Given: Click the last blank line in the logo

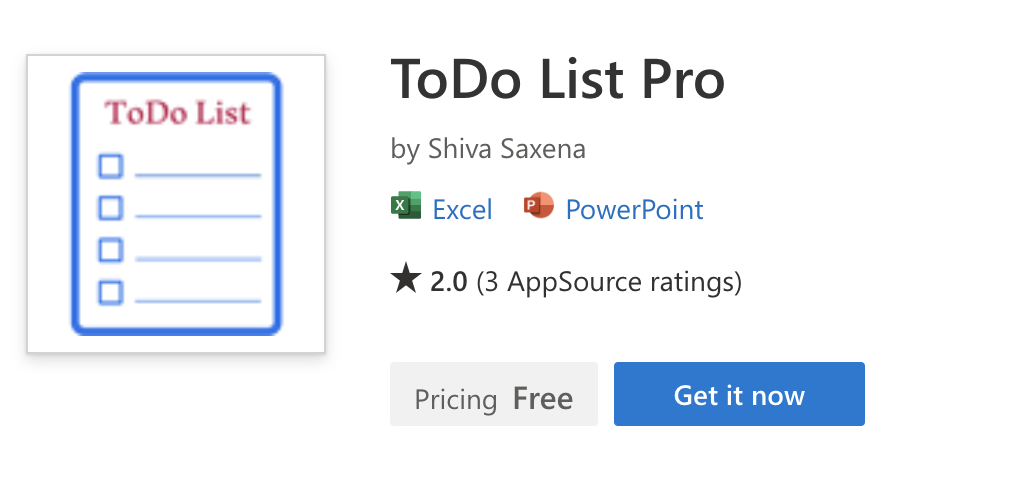Looking at the screenshot, I should tap(197, 301).
